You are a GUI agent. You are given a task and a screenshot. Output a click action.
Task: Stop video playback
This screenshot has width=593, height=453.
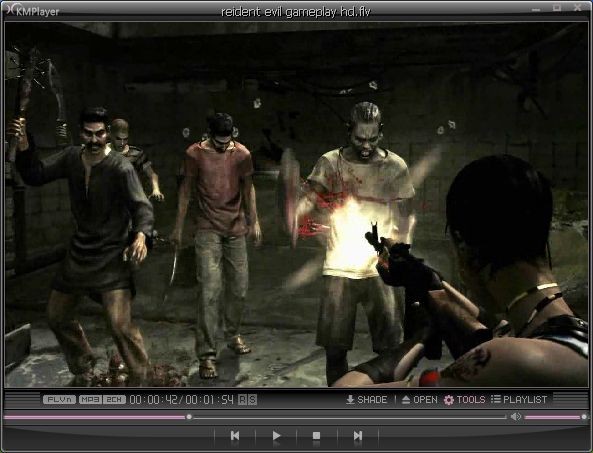317,436
